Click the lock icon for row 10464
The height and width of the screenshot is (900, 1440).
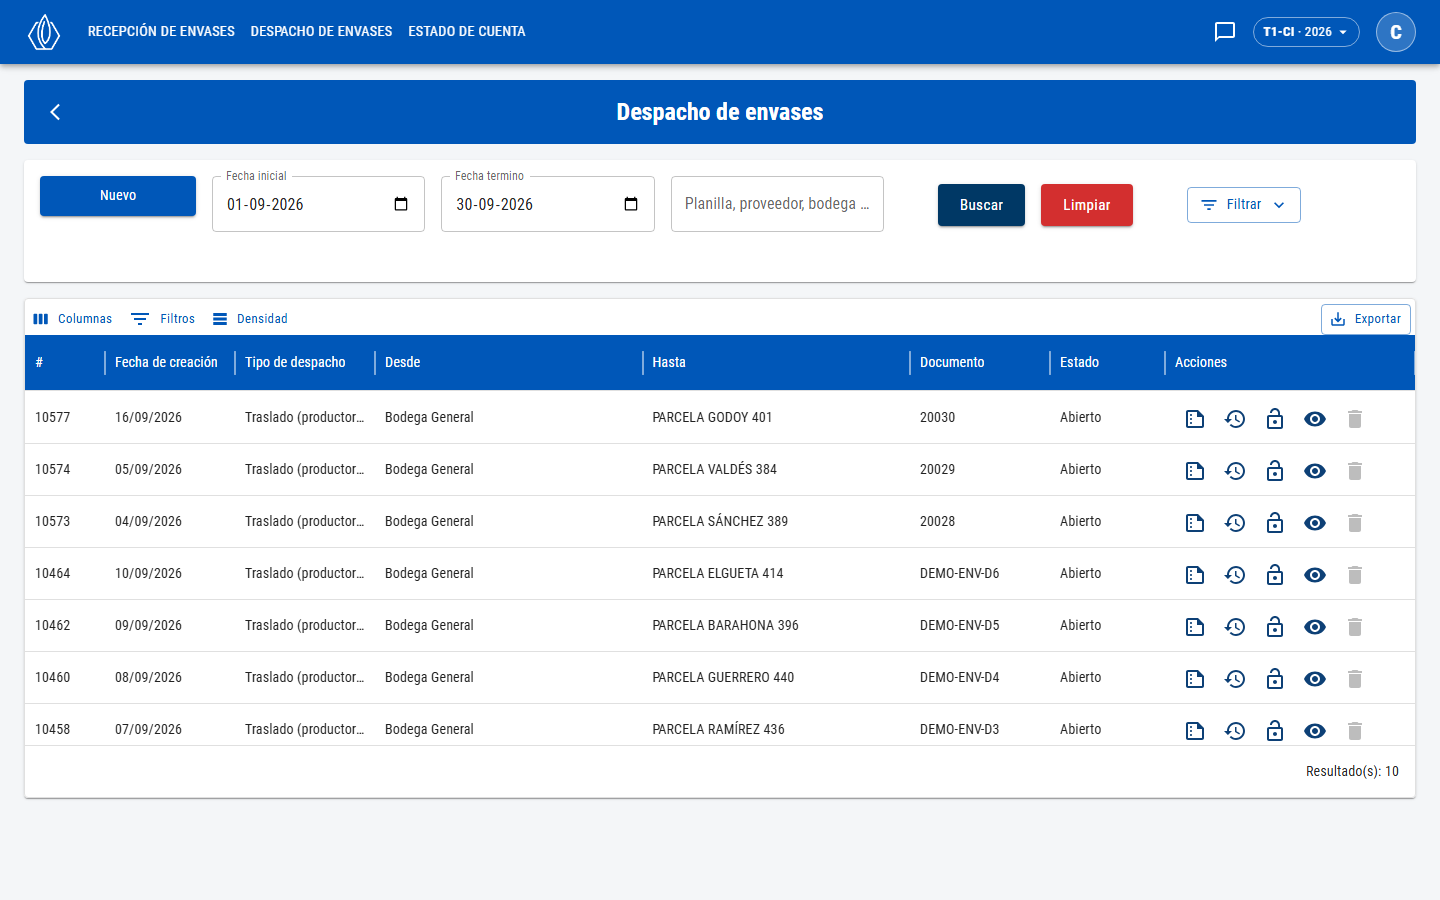tap(1275, 575)
